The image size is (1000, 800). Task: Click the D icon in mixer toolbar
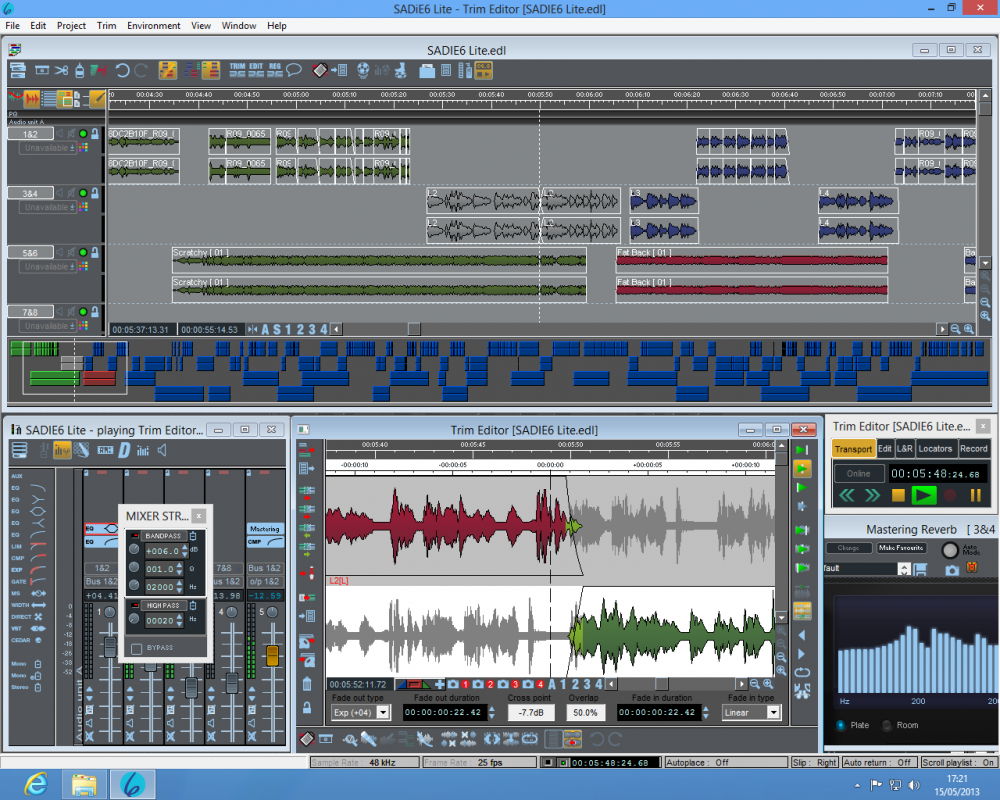(x=124, y=450)
